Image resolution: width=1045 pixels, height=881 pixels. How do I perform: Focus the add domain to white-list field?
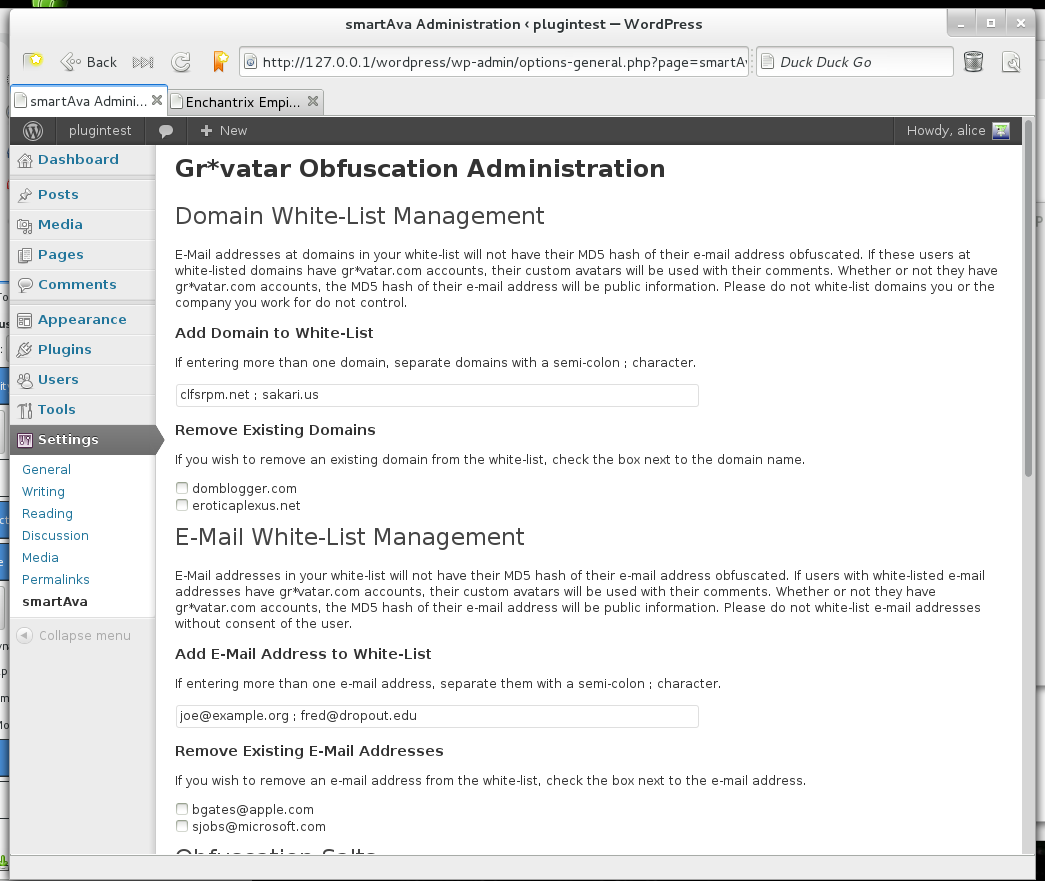437,395
